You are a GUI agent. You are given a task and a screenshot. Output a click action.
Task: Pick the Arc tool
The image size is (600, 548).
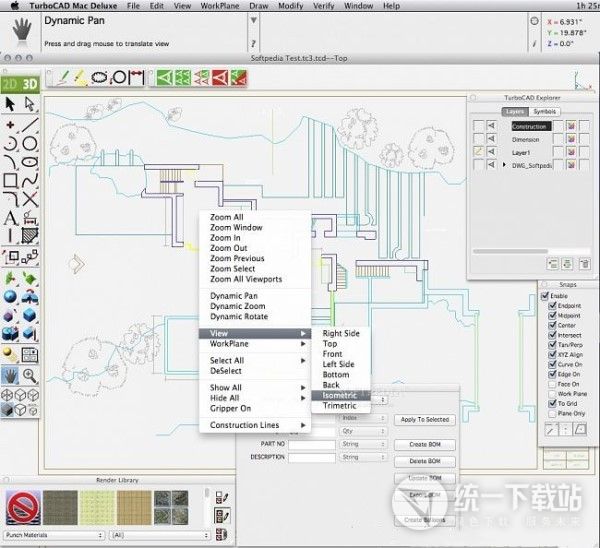pyautogui.click(x=10, y=144)
